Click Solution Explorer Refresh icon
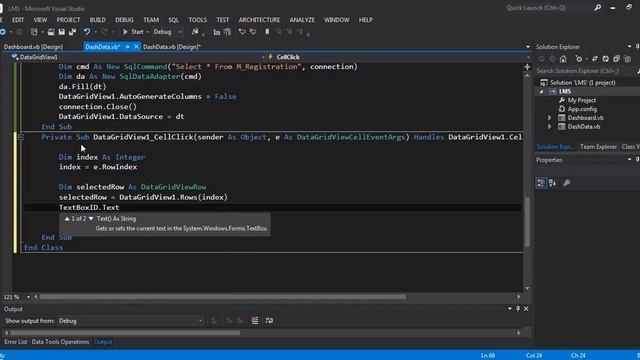Viewport: 640px width, 360px height. click(606, 59)
